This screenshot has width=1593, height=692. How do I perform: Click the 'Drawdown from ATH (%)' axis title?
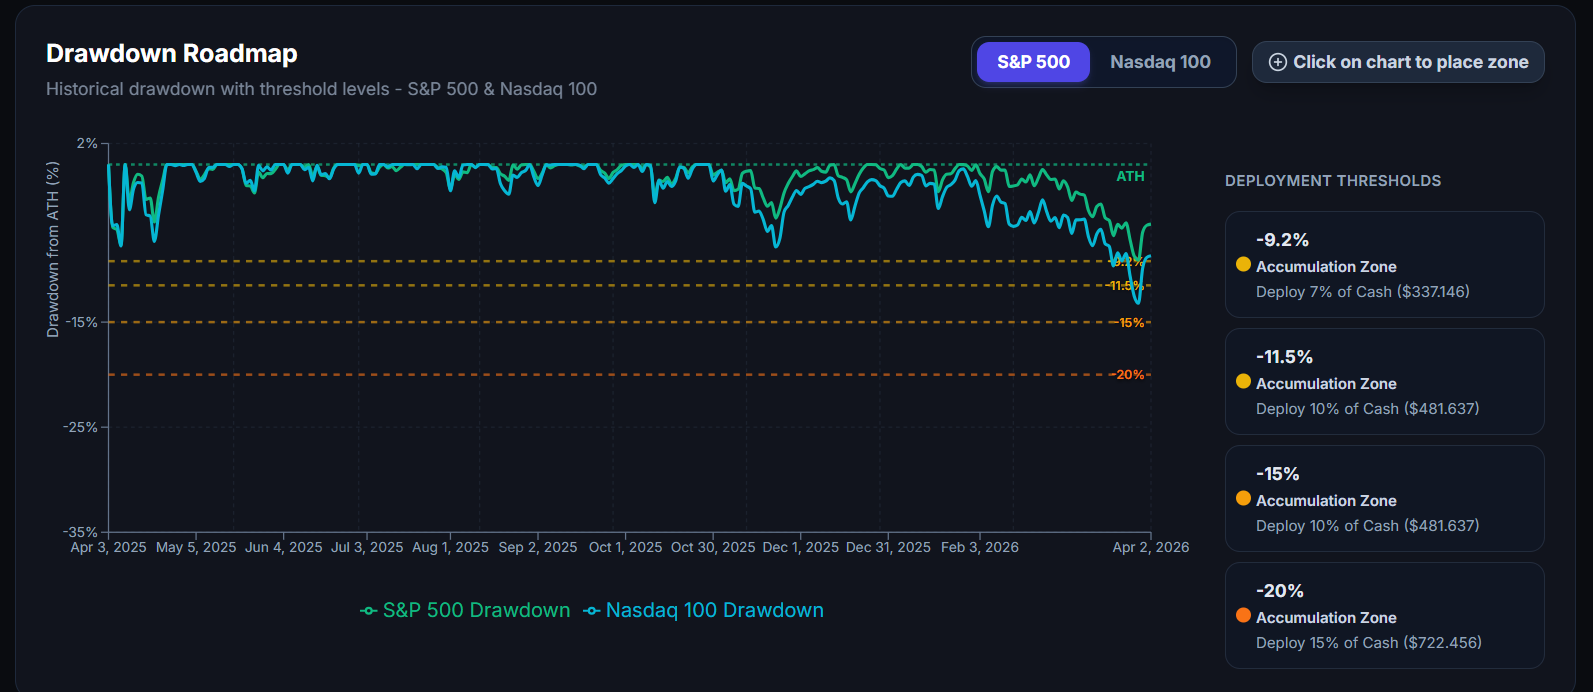(x=53, y=250)
